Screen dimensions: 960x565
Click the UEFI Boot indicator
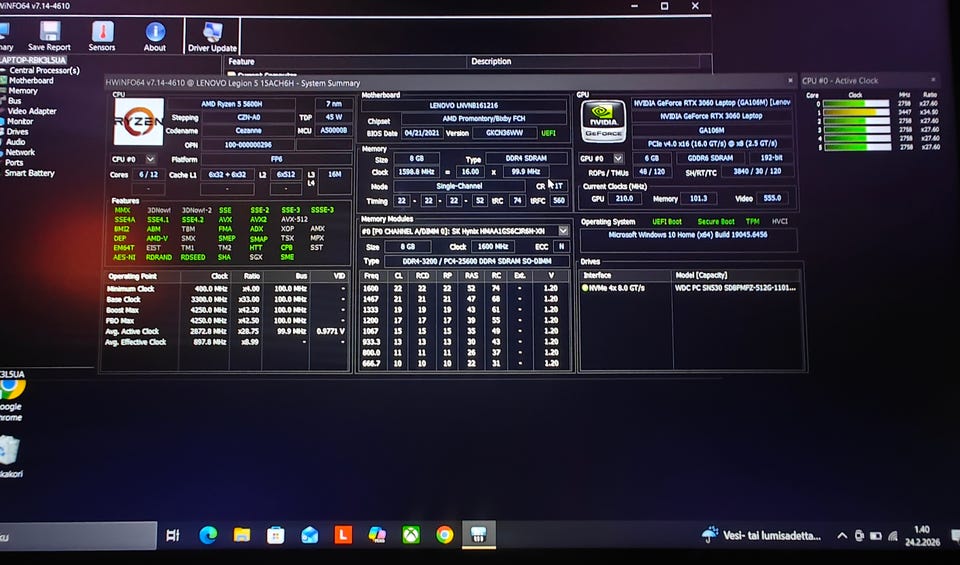(667, 222)
